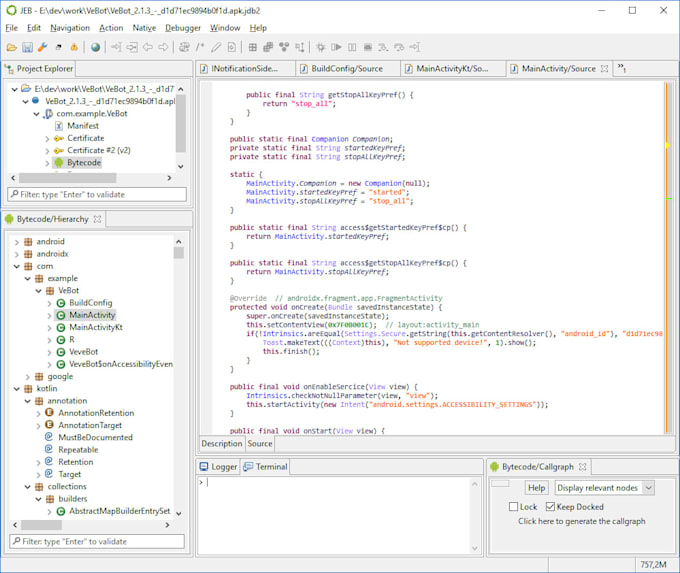Click the stacked windows toolbar icon

coord(268,47)
